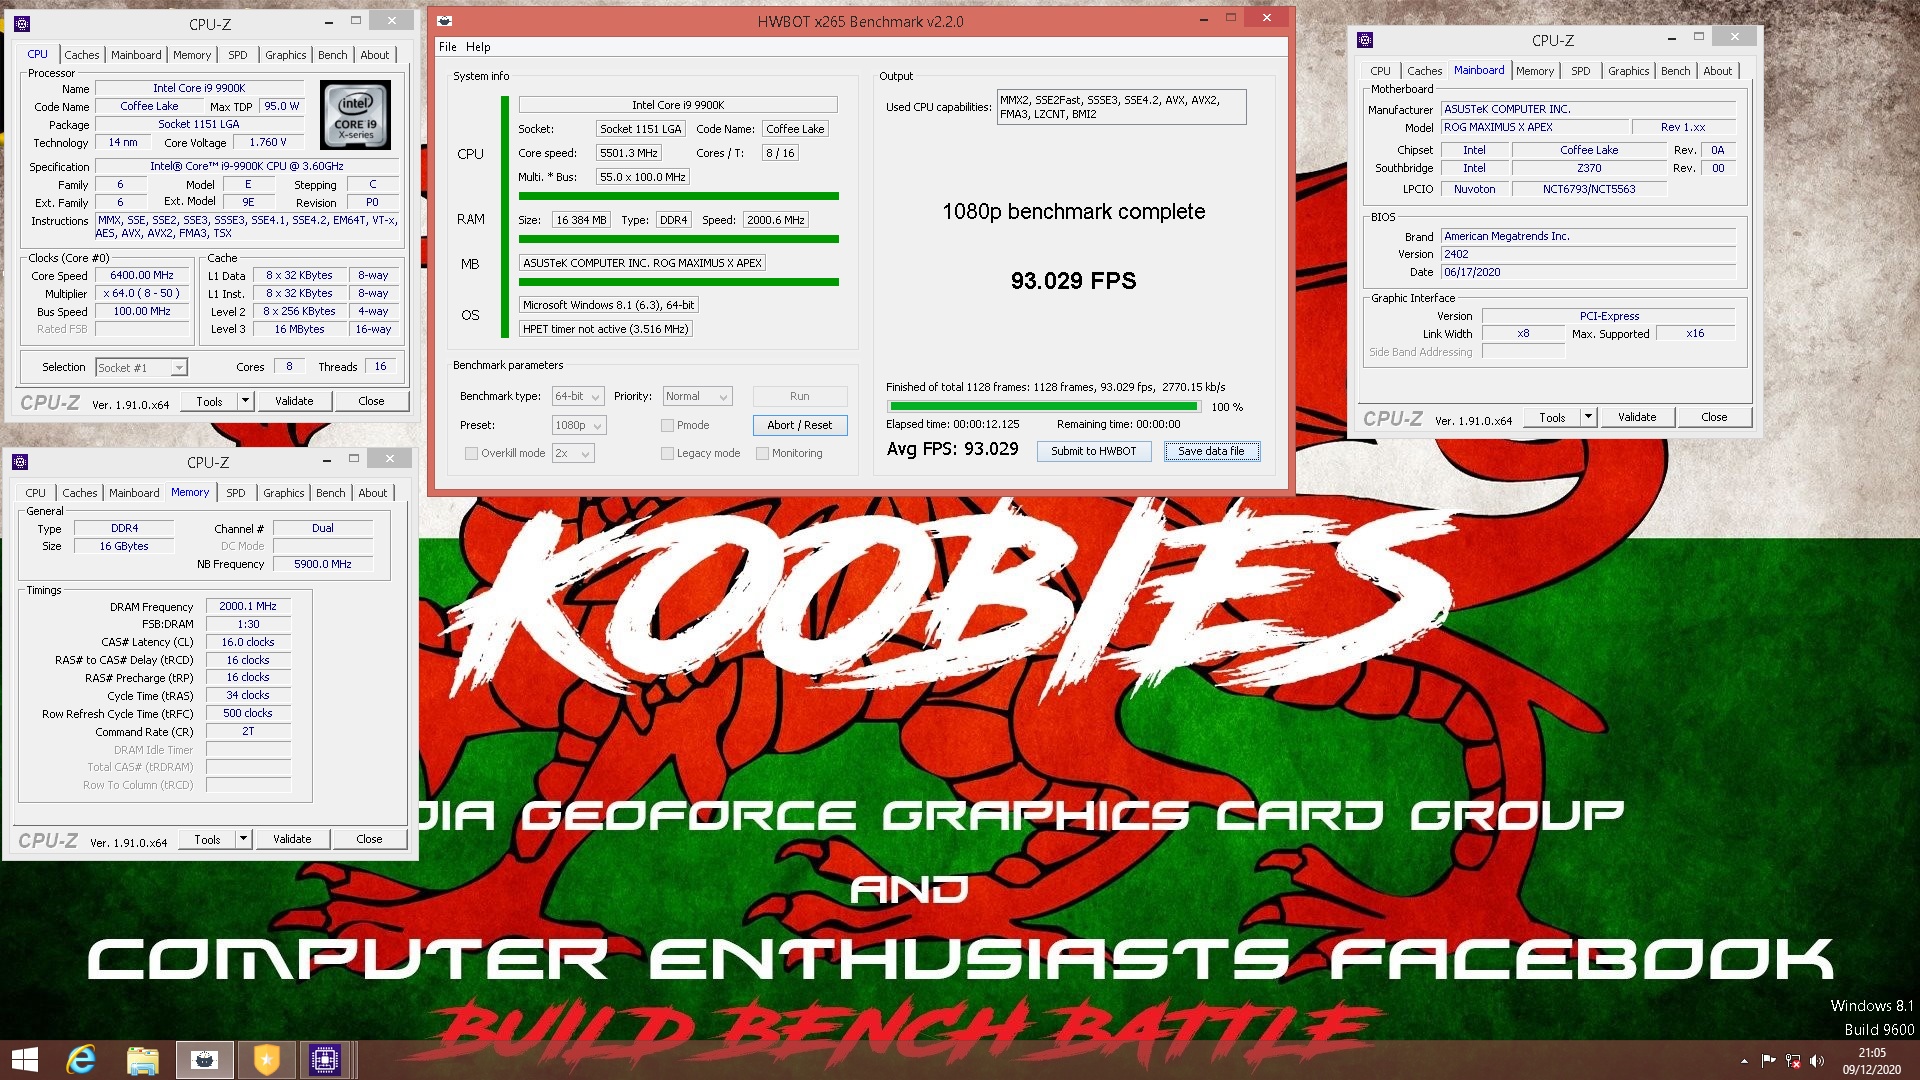Image resolution: width=1920 pixels, height=1080 pixels.
Task: Switch to SPD tab in Memory CPU-Z window
Action: click(236, 493)
